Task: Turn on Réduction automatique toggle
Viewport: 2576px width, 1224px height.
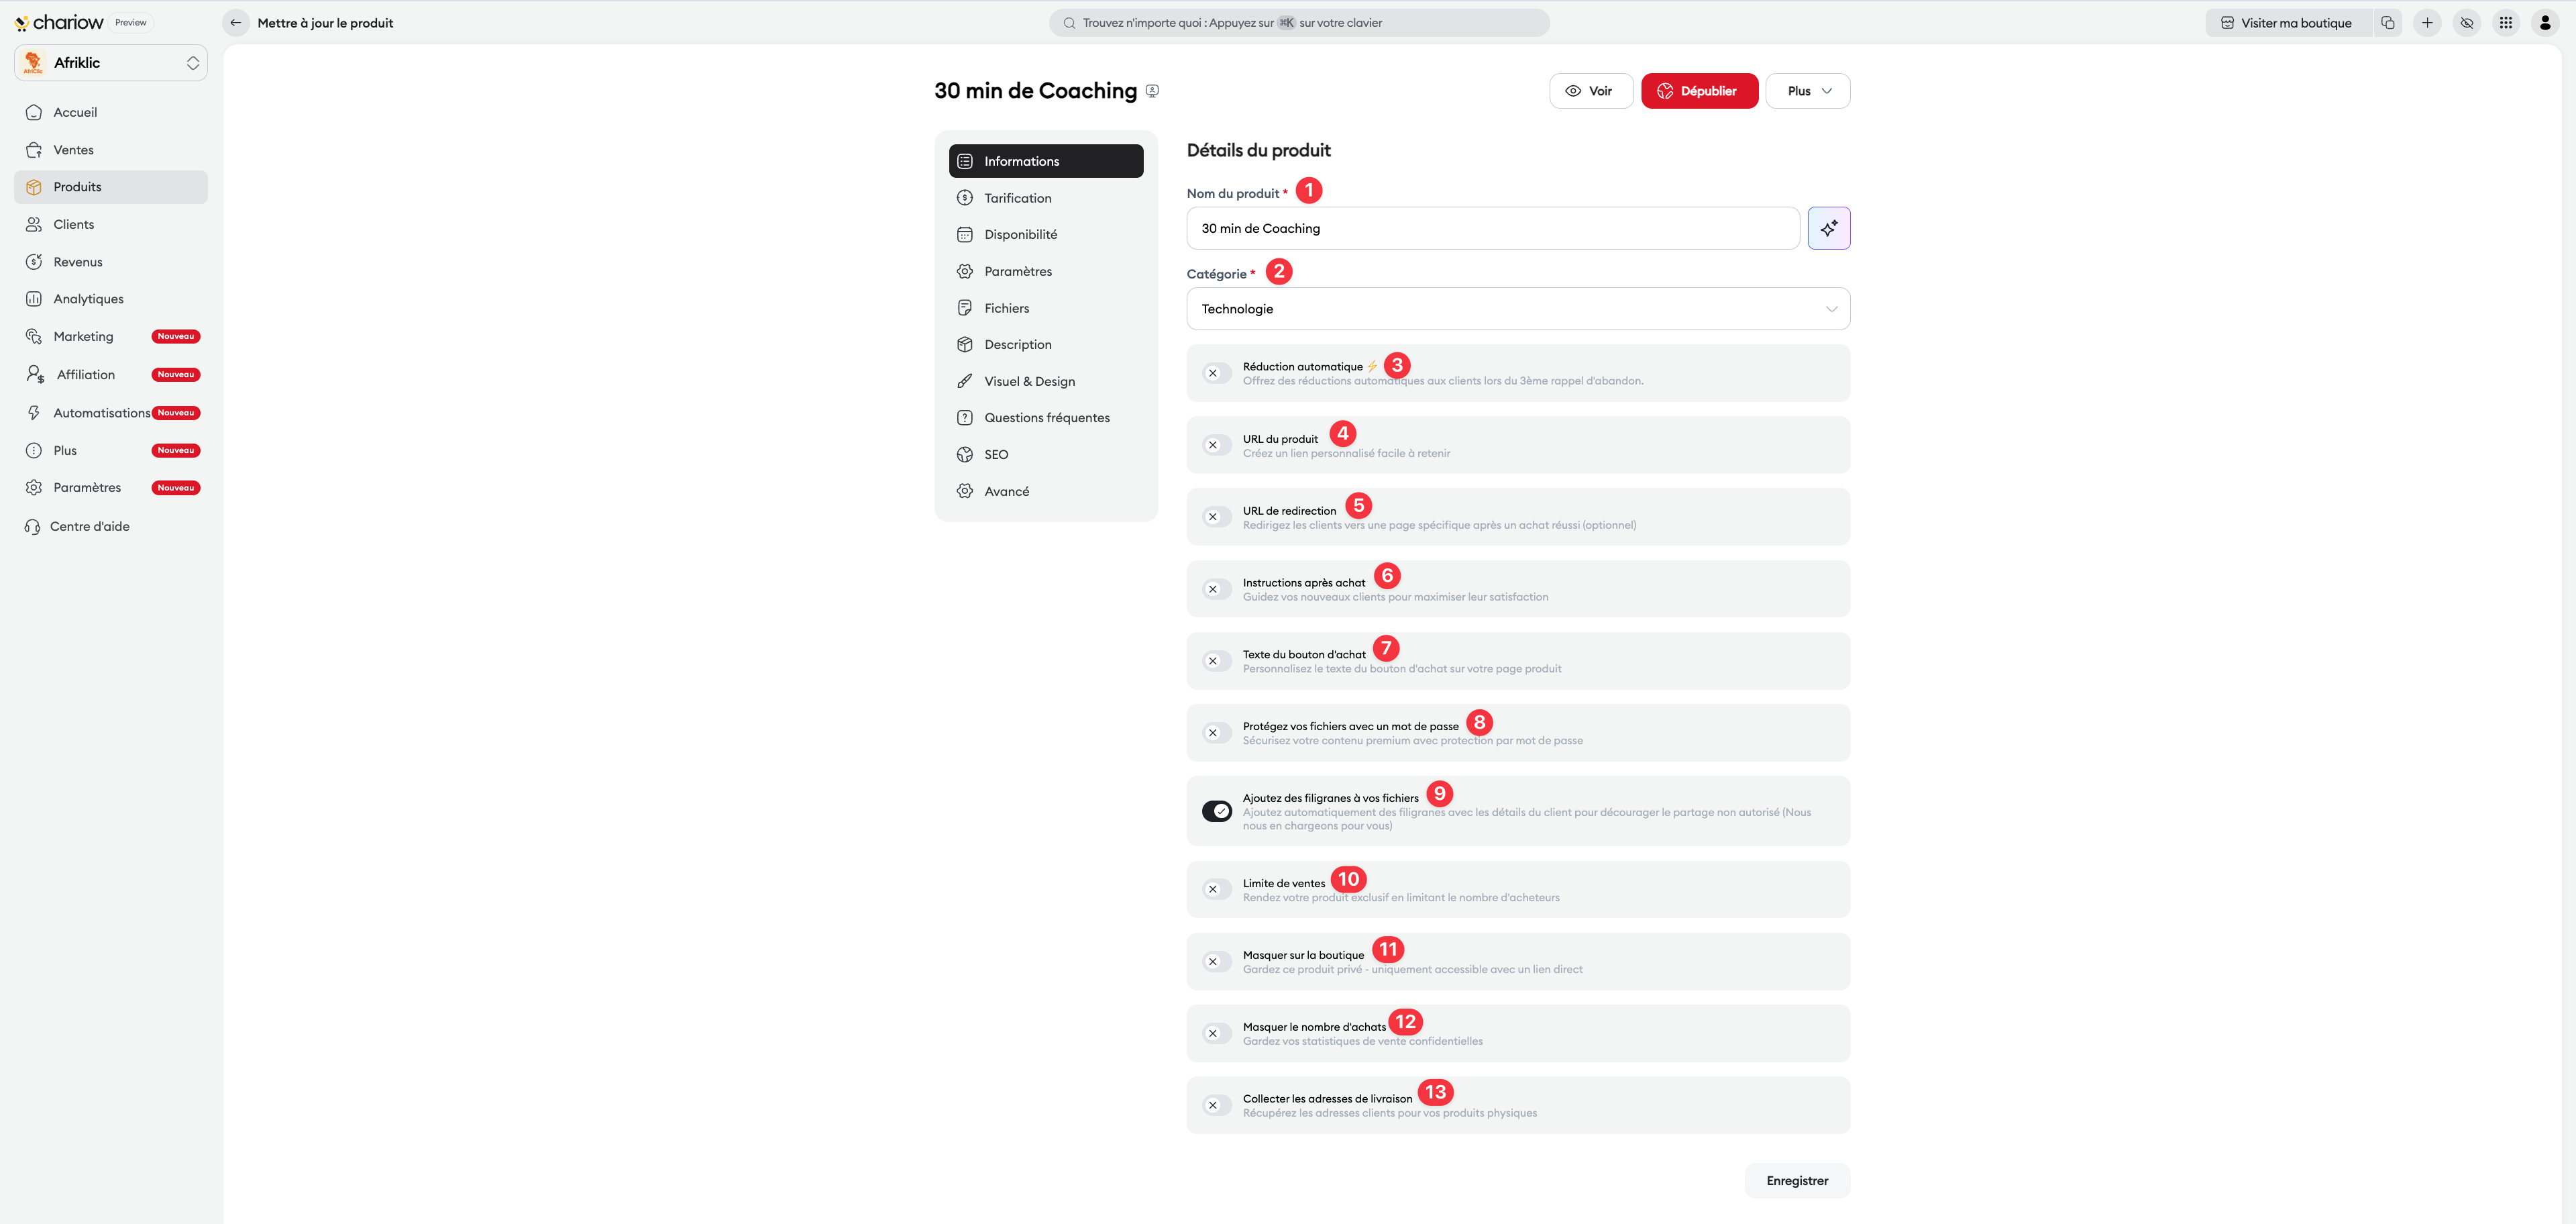Action: (1216, 373)
